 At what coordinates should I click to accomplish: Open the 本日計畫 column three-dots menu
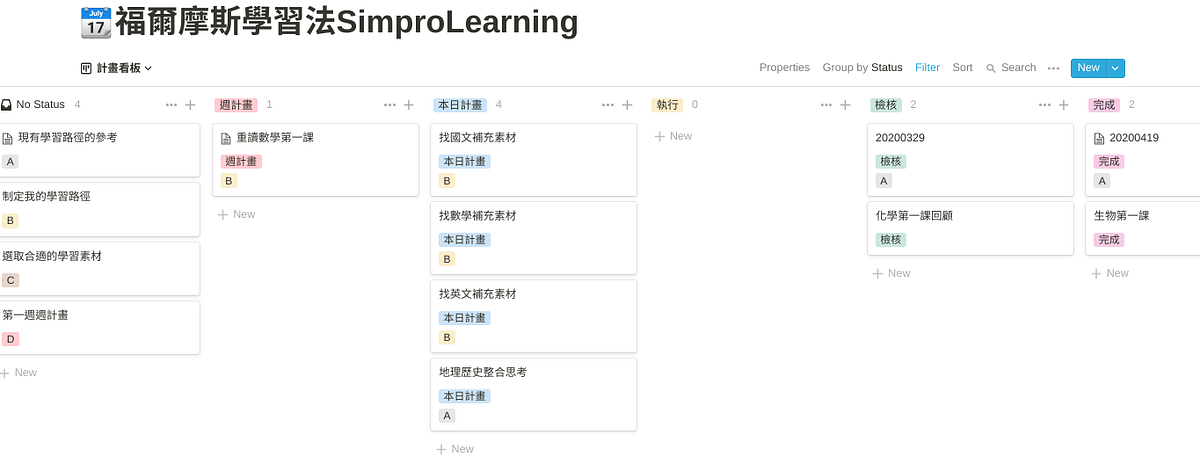point(608,105)
